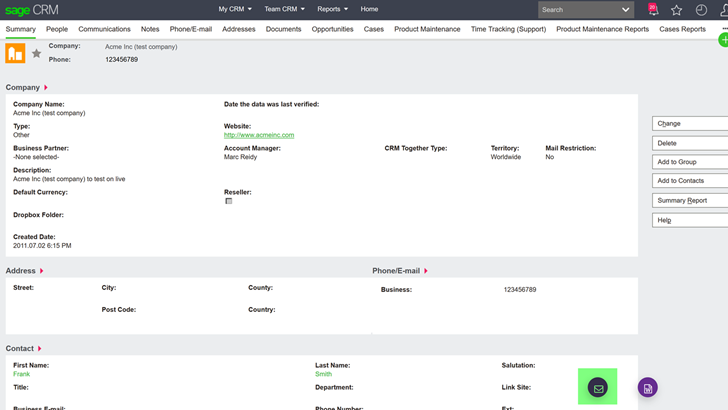Go to Home in top menu
This screenshot has width=728, height=410.
pos(369,9)
